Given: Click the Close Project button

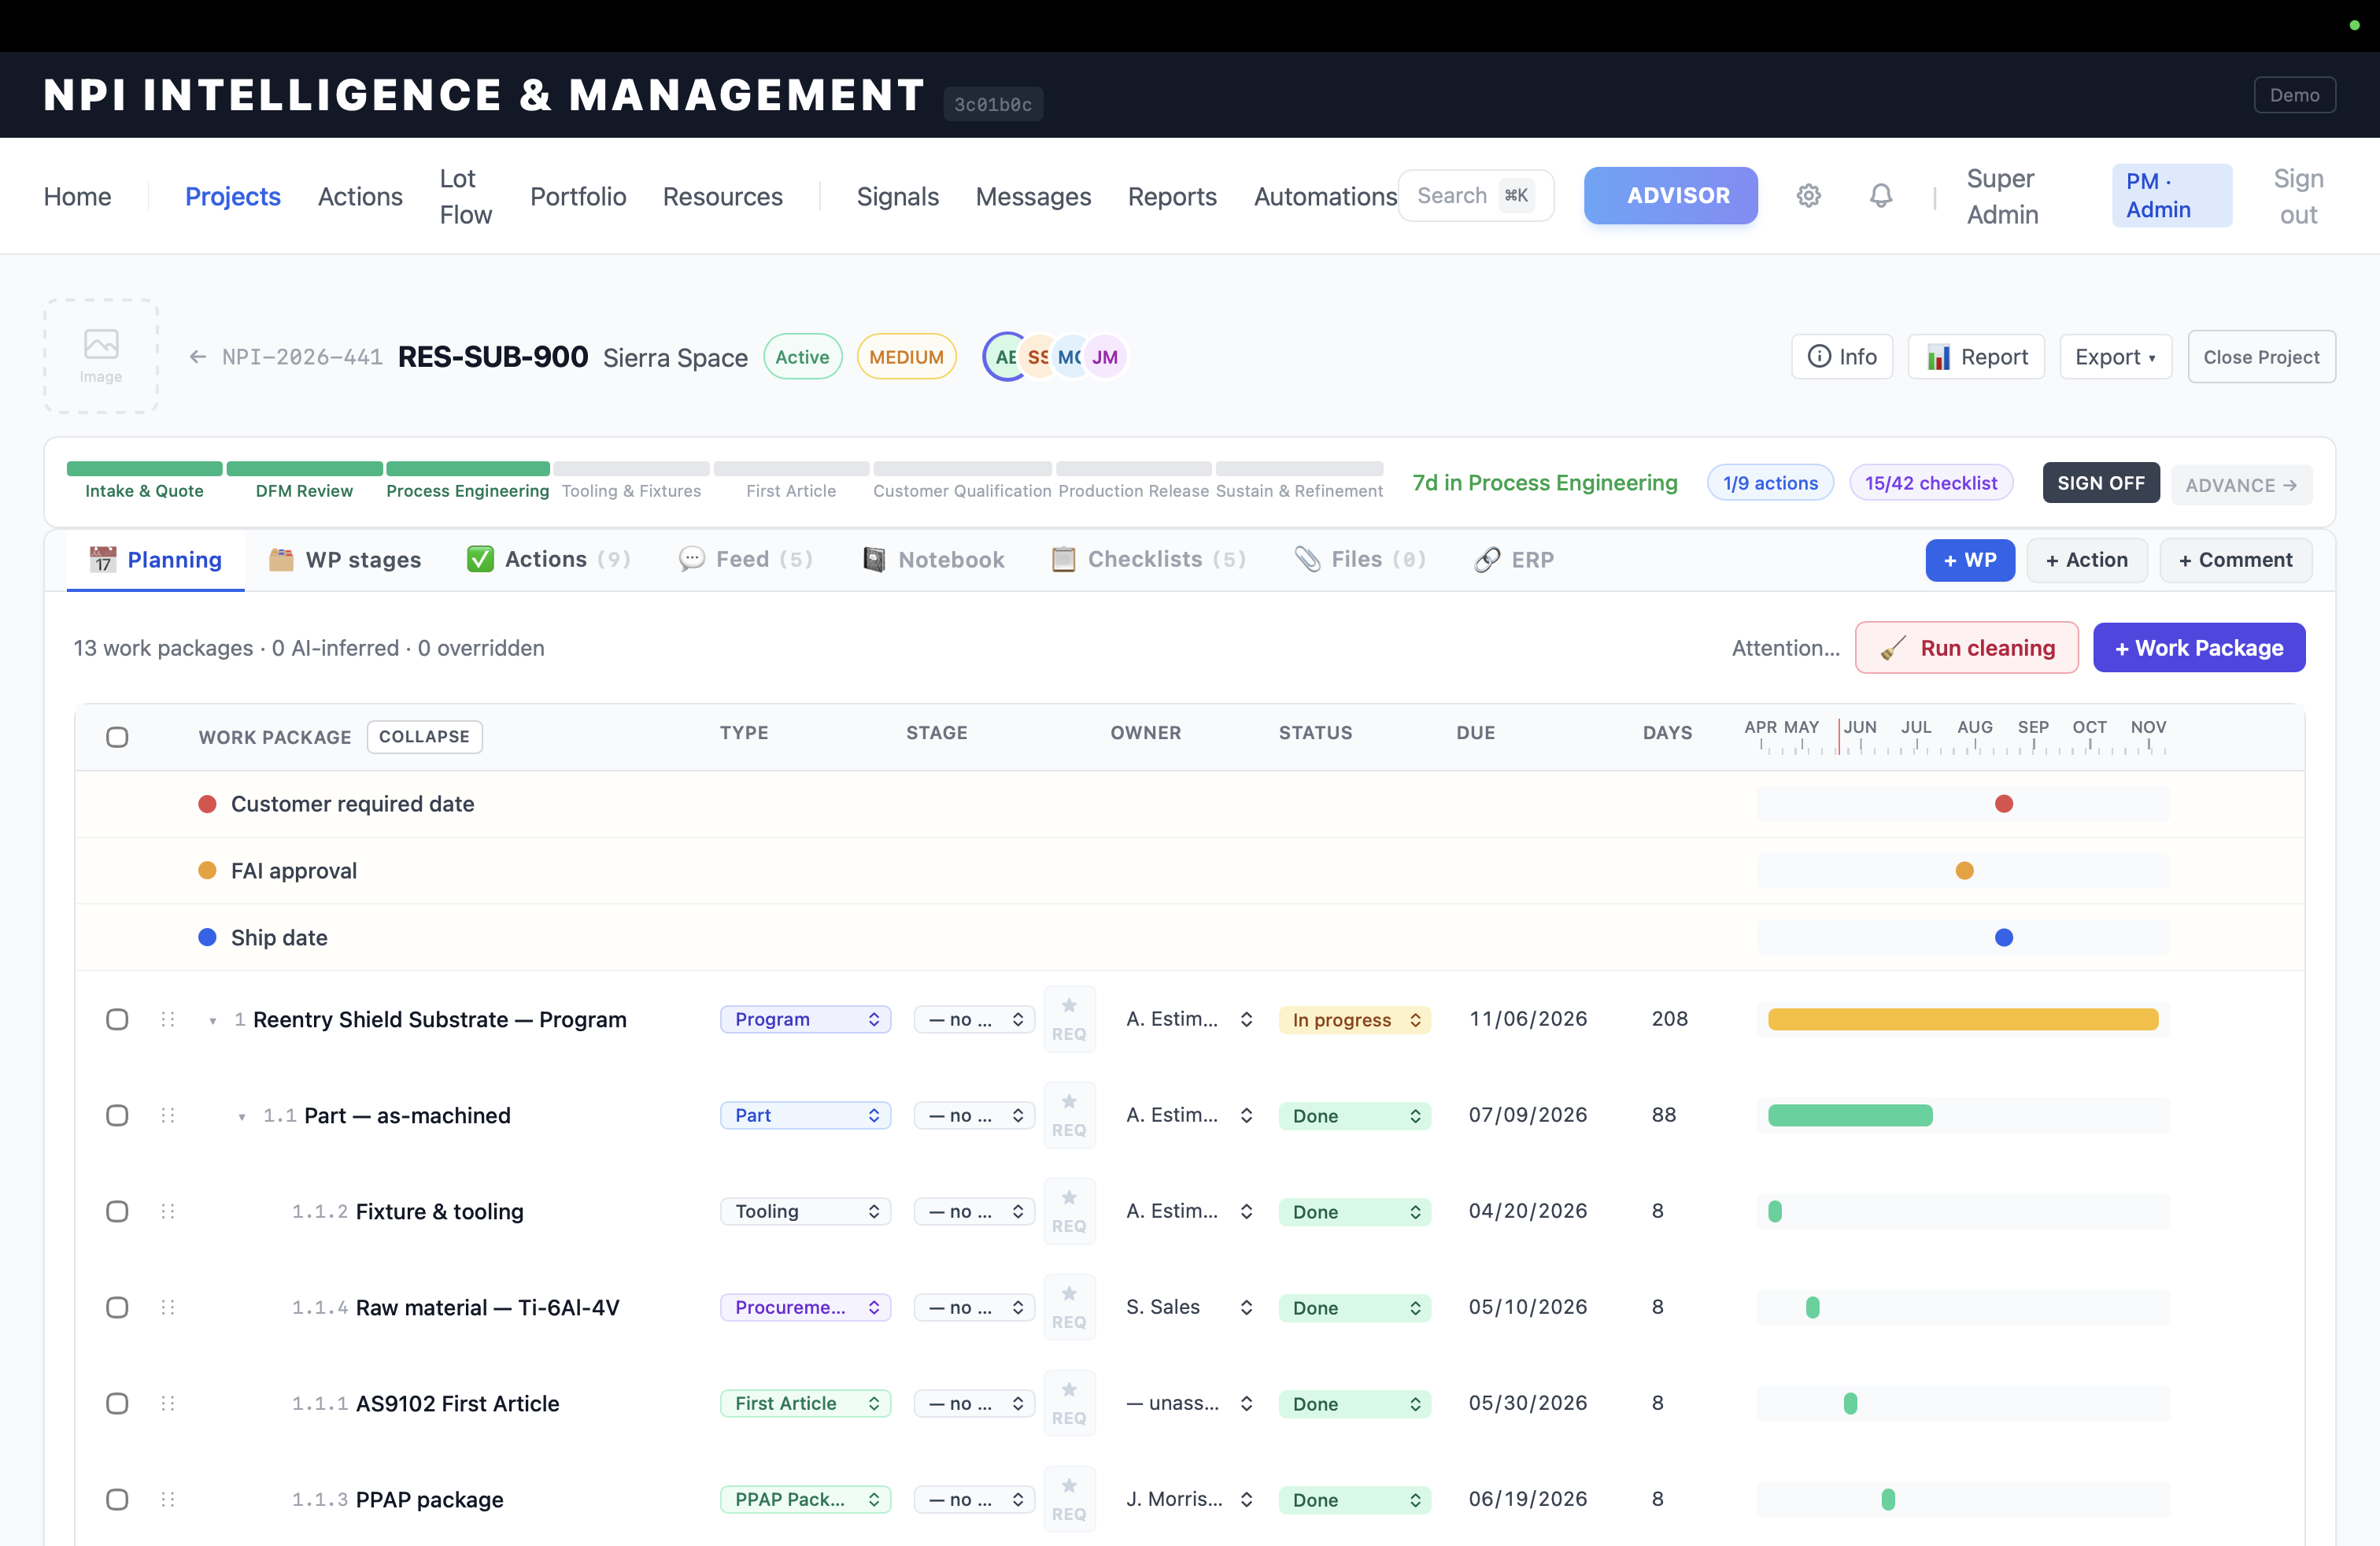Looking at the screenshot, I should [x=2261, y=357].
